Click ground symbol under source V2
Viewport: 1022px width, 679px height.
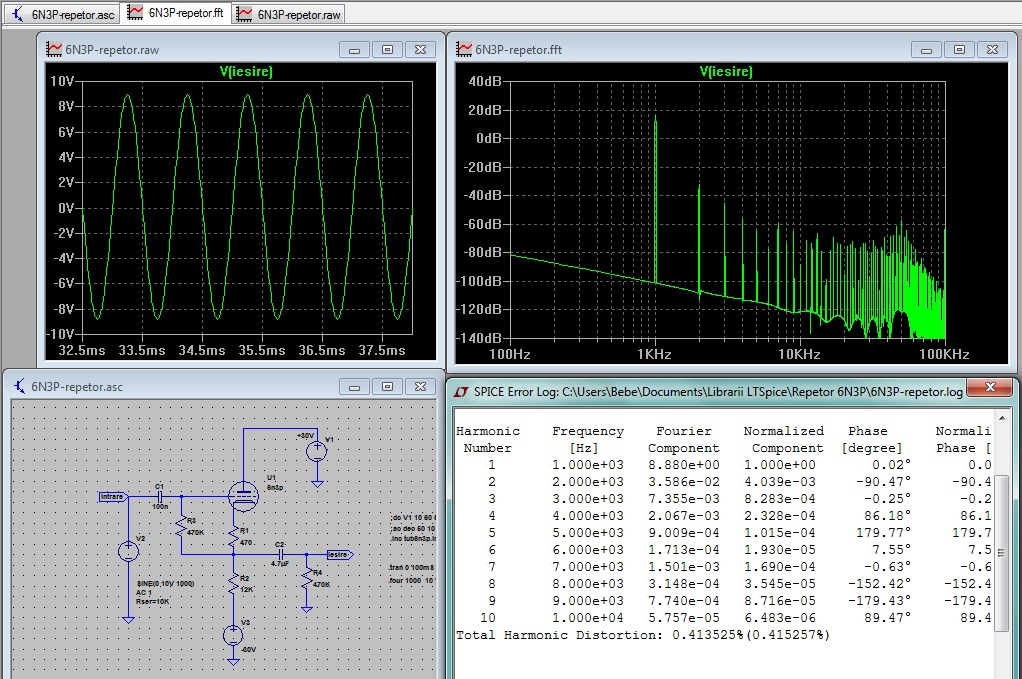click(x=128, y=620)
